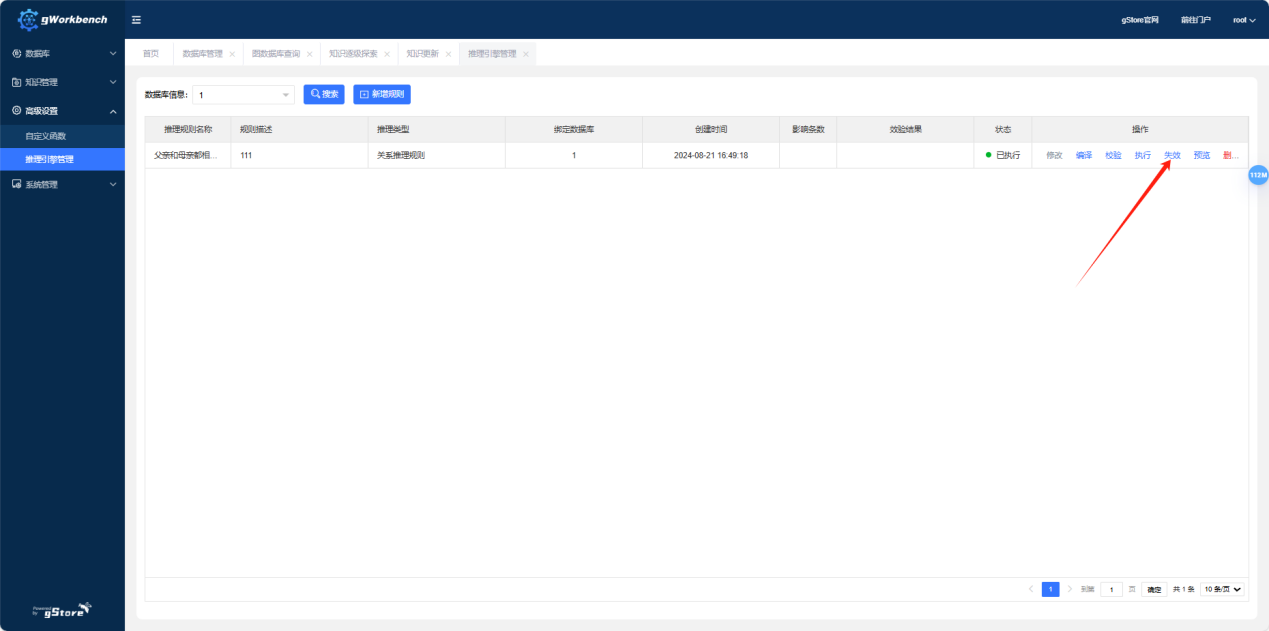
Task: Switch to the 首页 tab
Action: (x=150, y=54)
